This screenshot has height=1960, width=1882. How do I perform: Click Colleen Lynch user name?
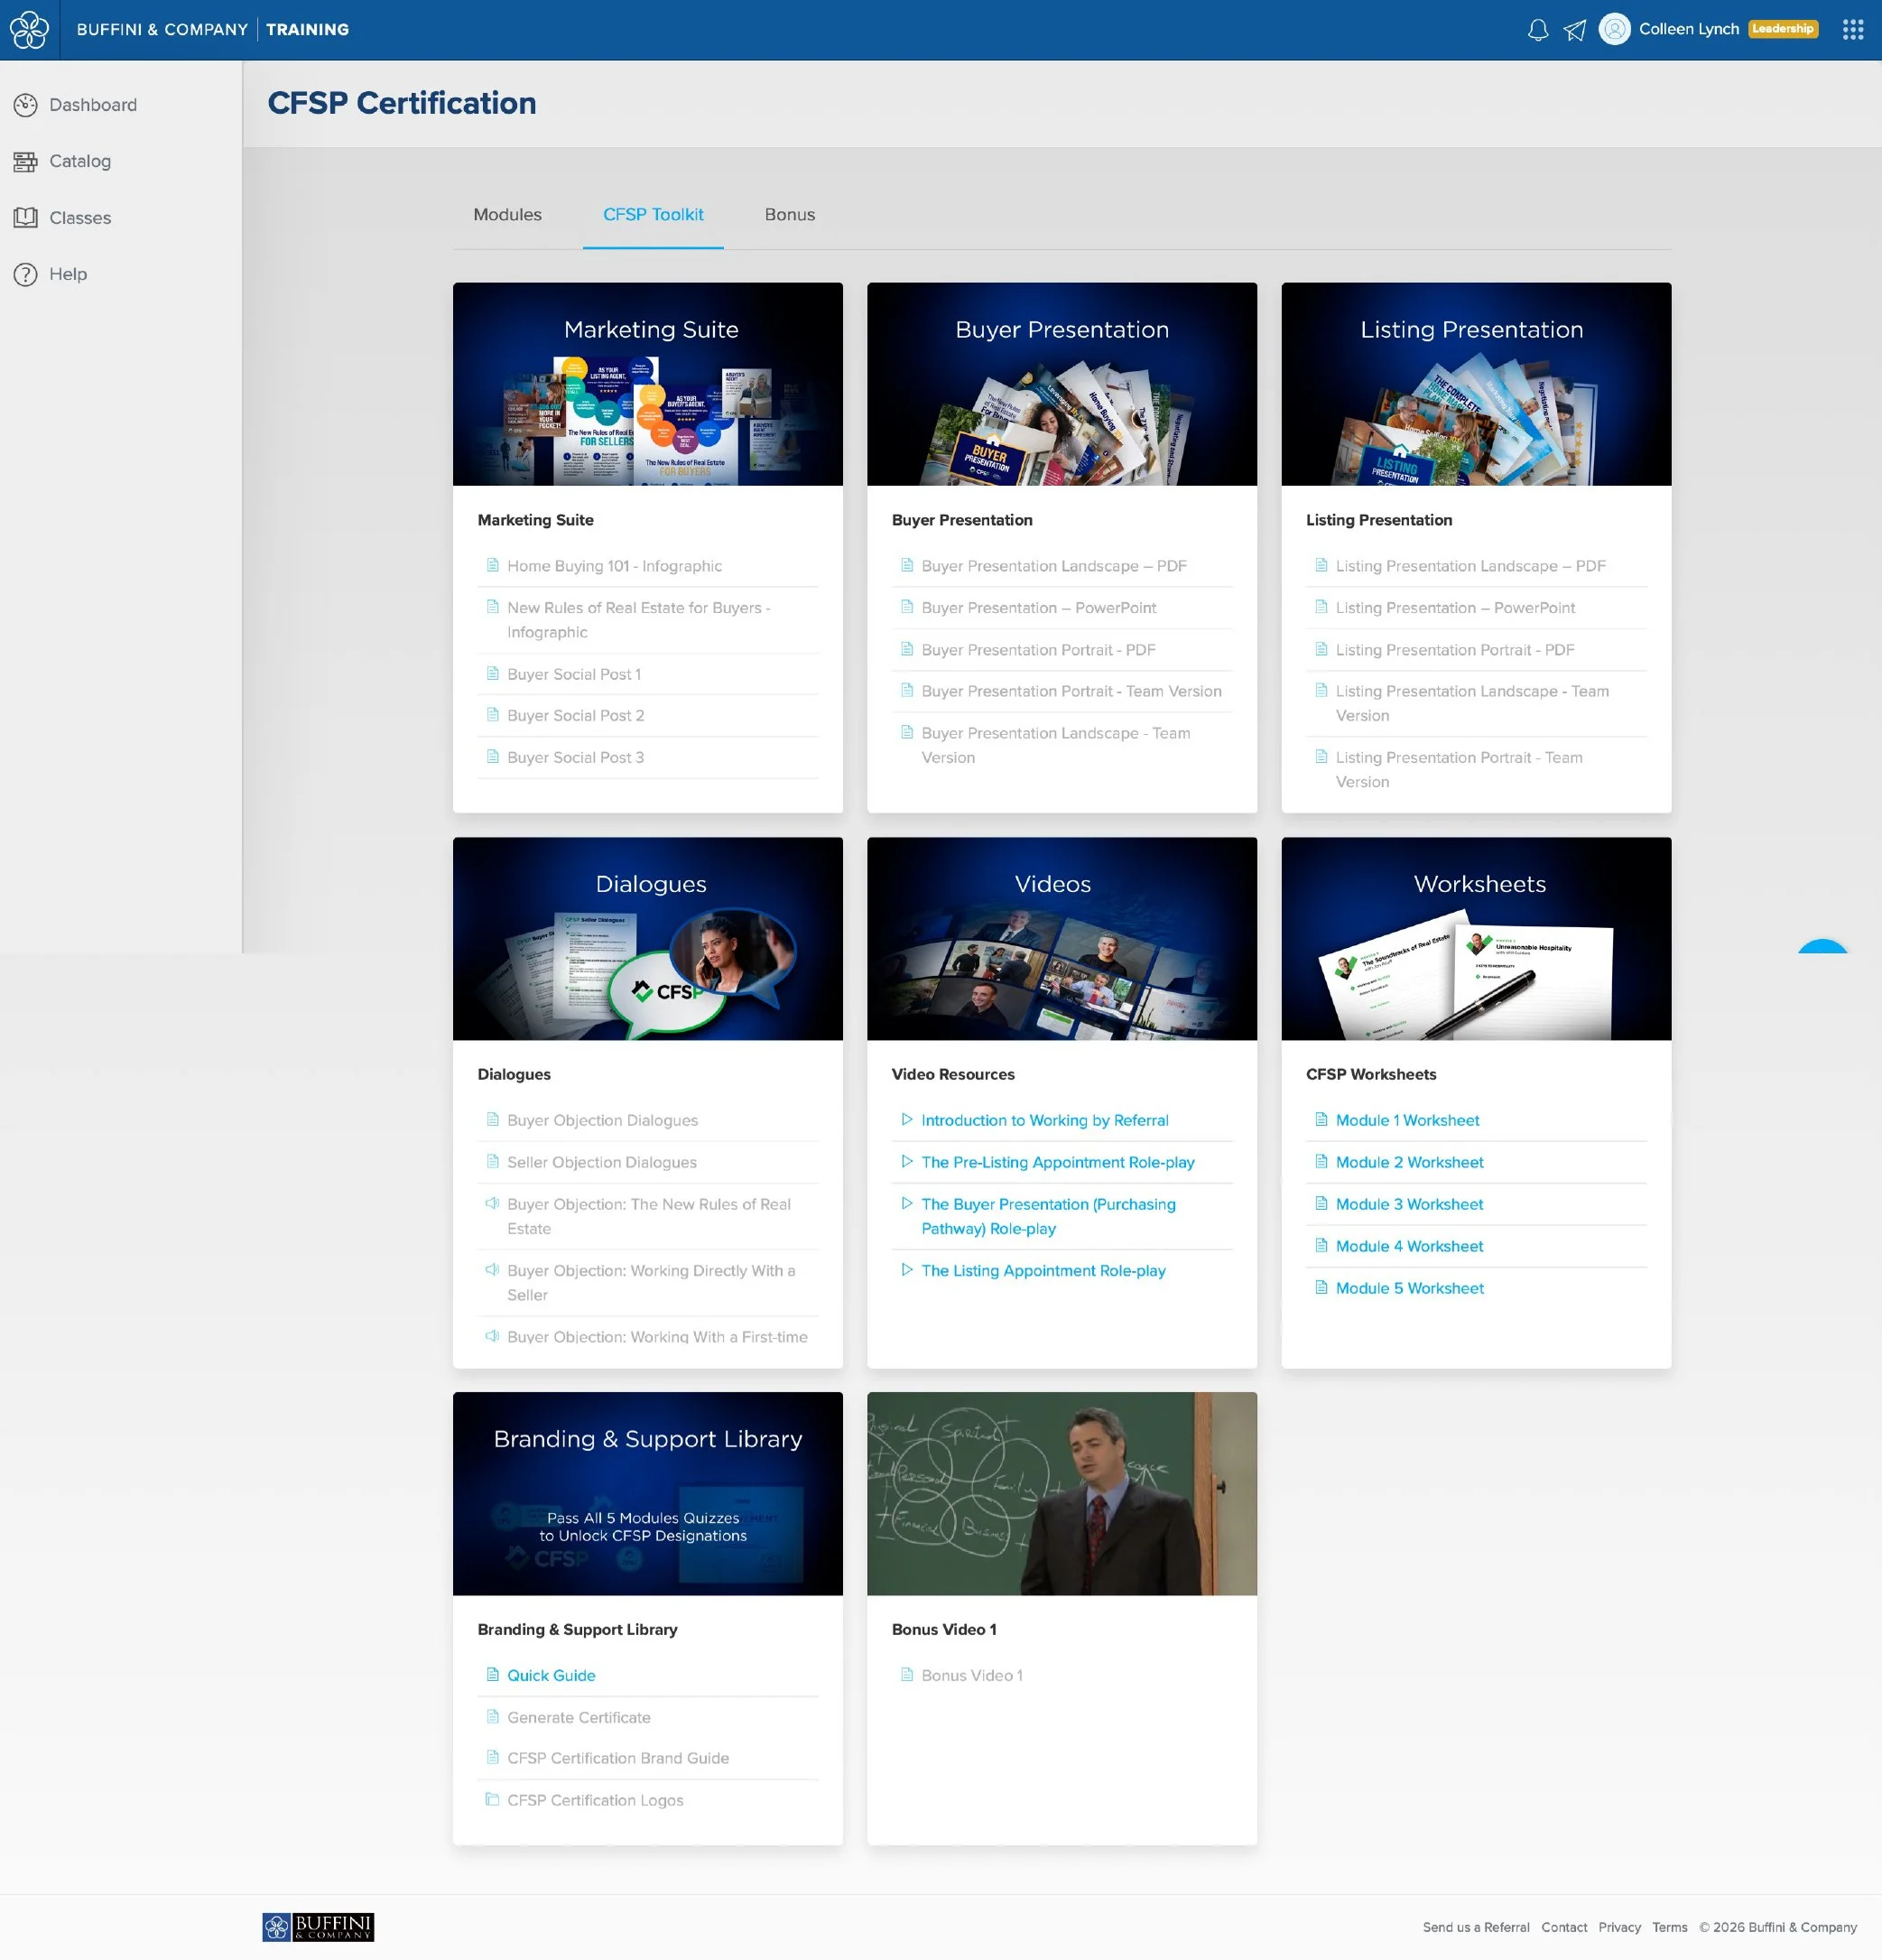1689,29
